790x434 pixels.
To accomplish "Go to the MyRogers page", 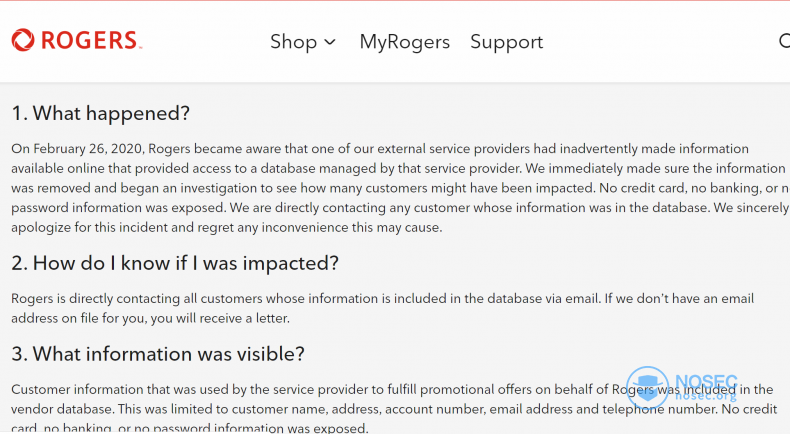I will [x=405, y=42].
